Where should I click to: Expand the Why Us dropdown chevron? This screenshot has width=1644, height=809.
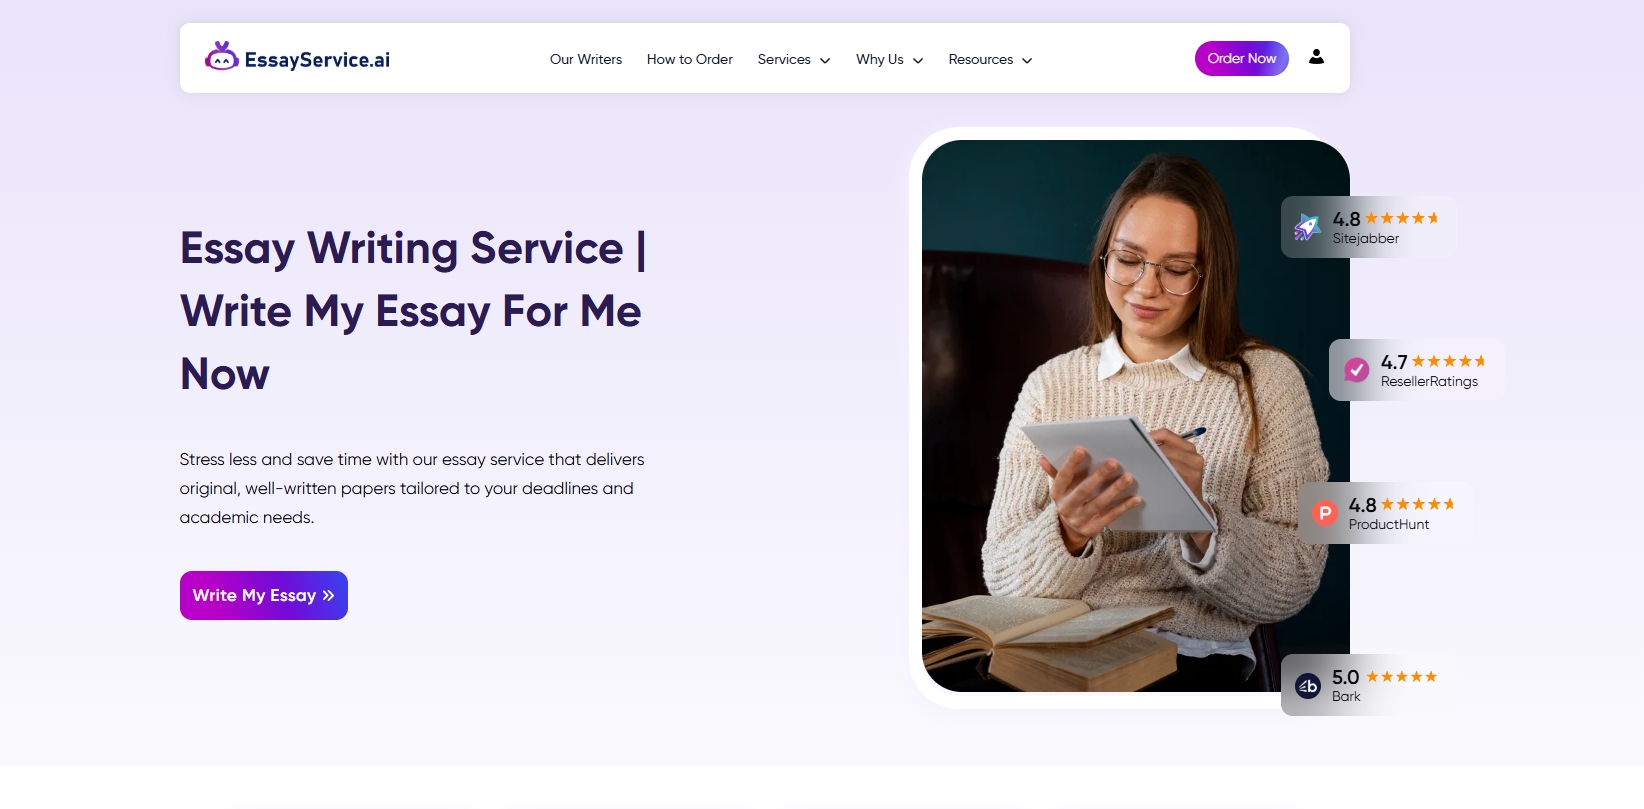(918, 60)
